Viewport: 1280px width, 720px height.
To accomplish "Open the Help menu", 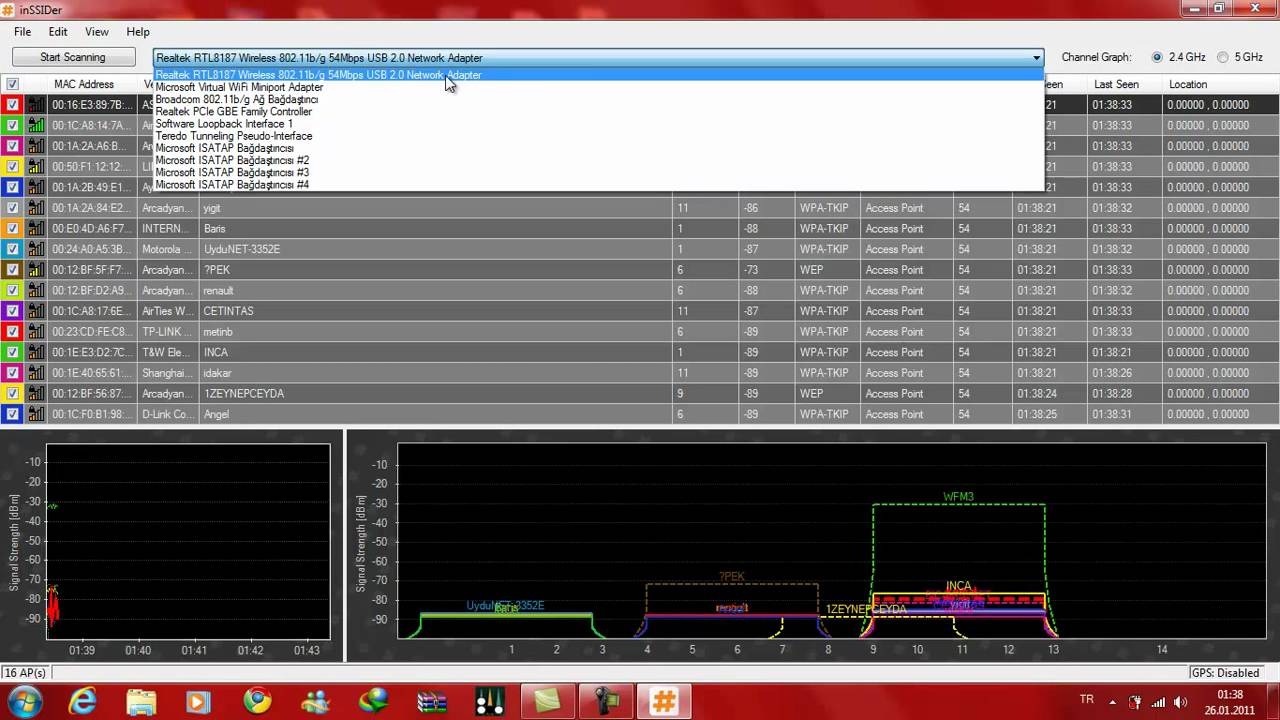I will (x=138, y=32).
